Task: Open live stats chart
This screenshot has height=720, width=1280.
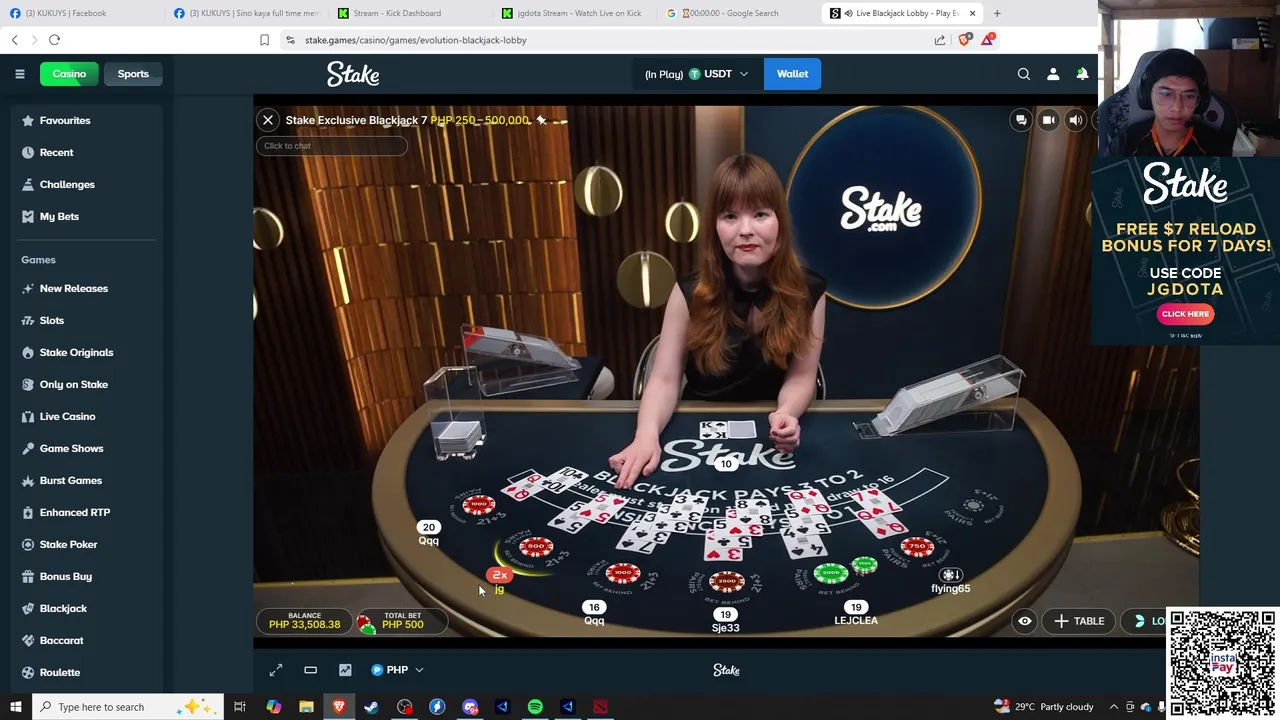Action: click(x=345, y=670)
